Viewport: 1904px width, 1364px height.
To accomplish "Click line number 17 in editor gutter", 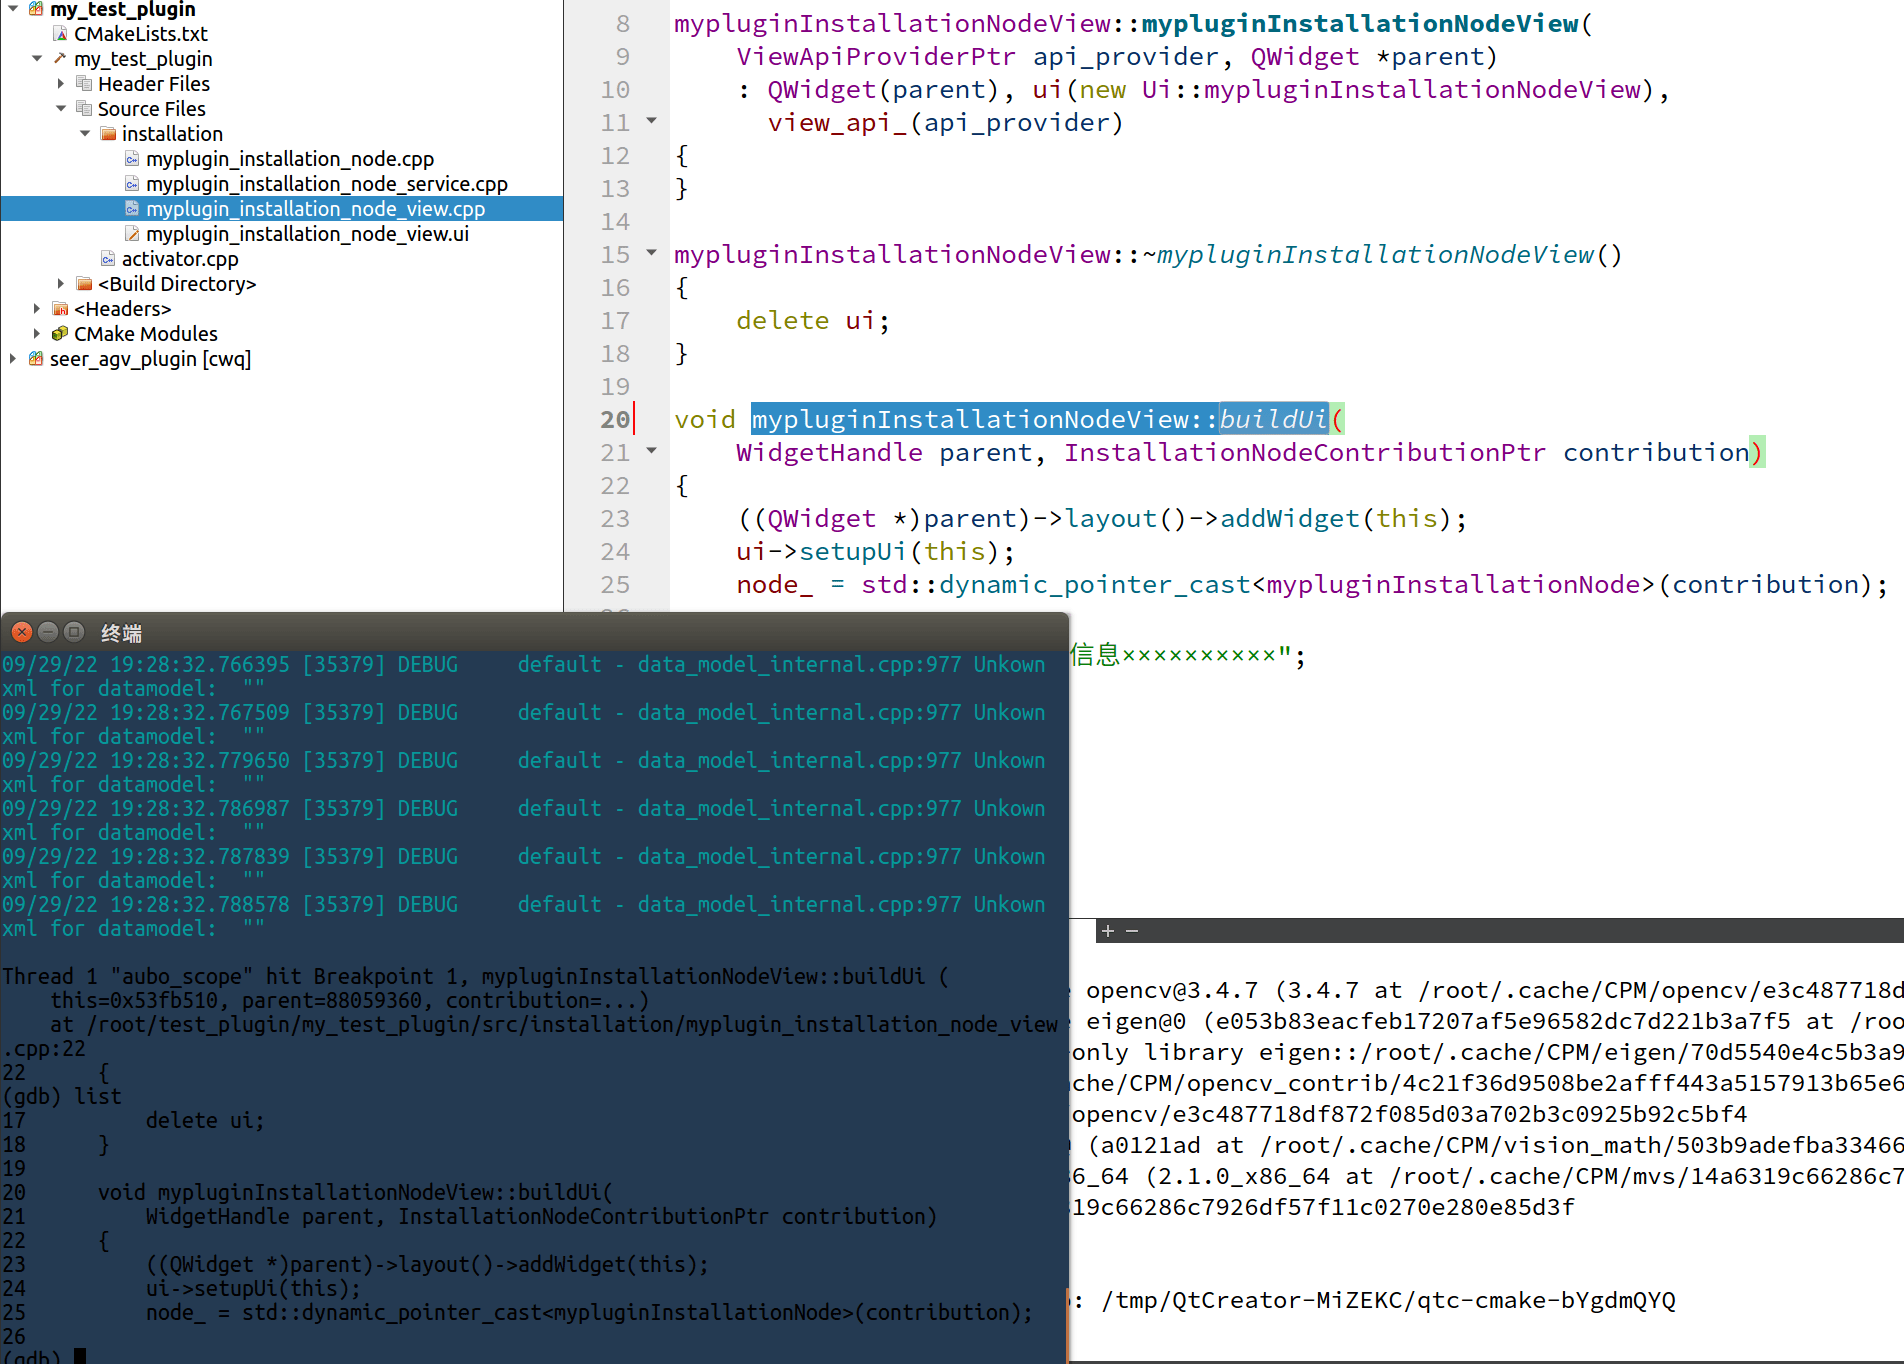I will (615, 321).
